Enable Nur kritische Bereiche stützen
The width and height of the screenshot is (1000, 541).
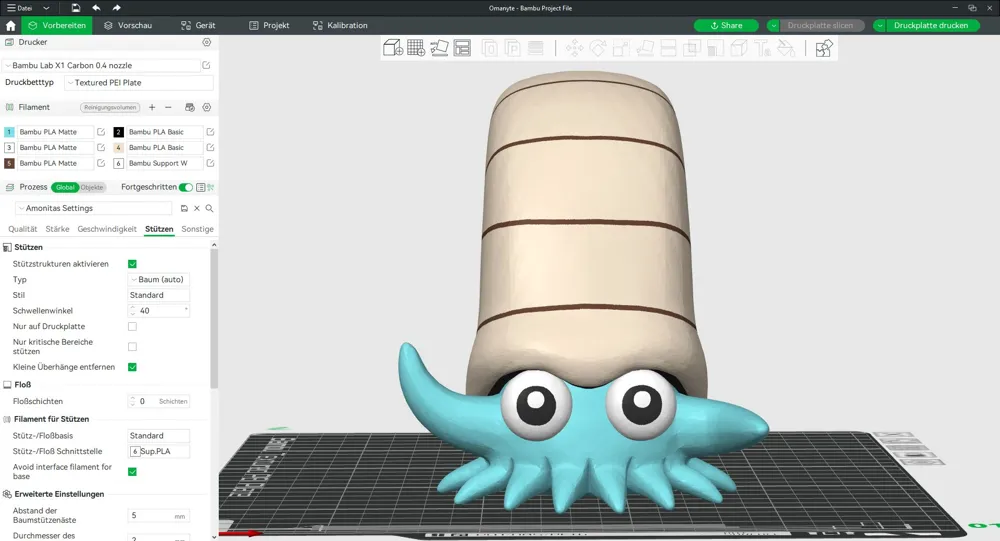tap(133, 346)
